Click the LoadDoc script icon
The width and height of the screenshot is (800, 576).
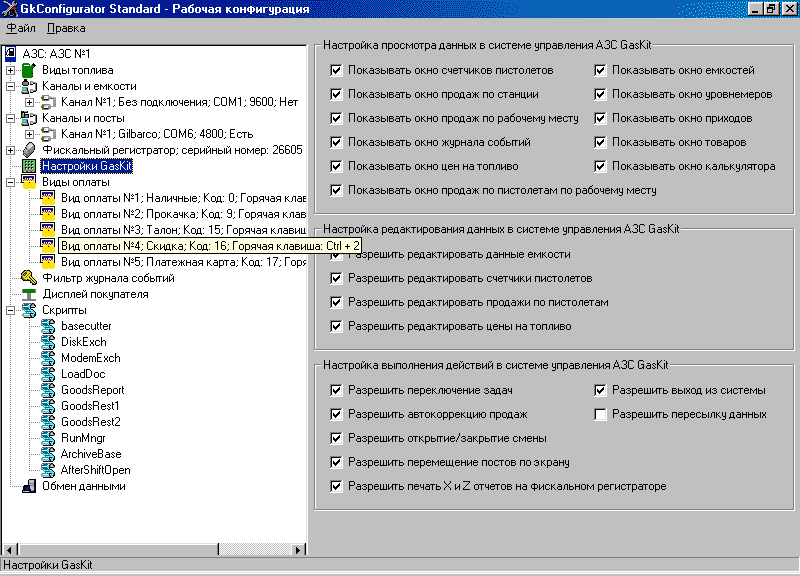(x=48, y=374)
